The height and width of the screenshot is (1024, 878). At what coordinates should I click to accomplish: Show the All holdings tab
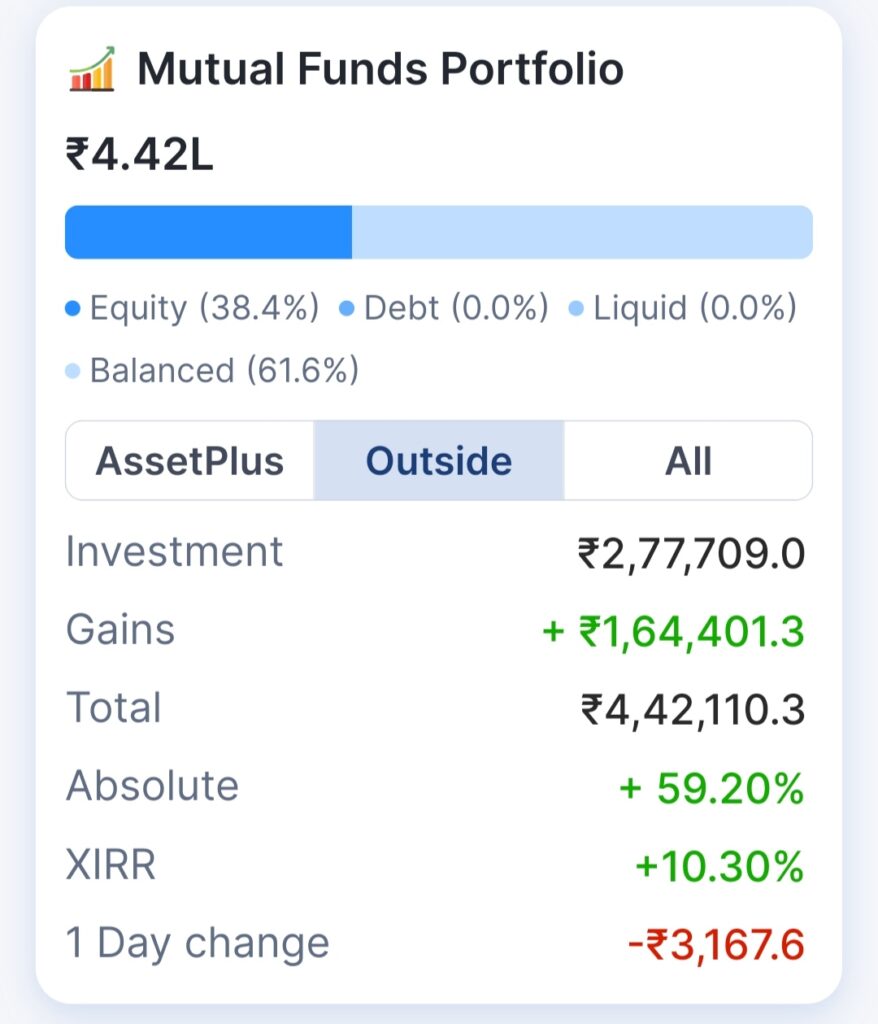coord(688,461)
